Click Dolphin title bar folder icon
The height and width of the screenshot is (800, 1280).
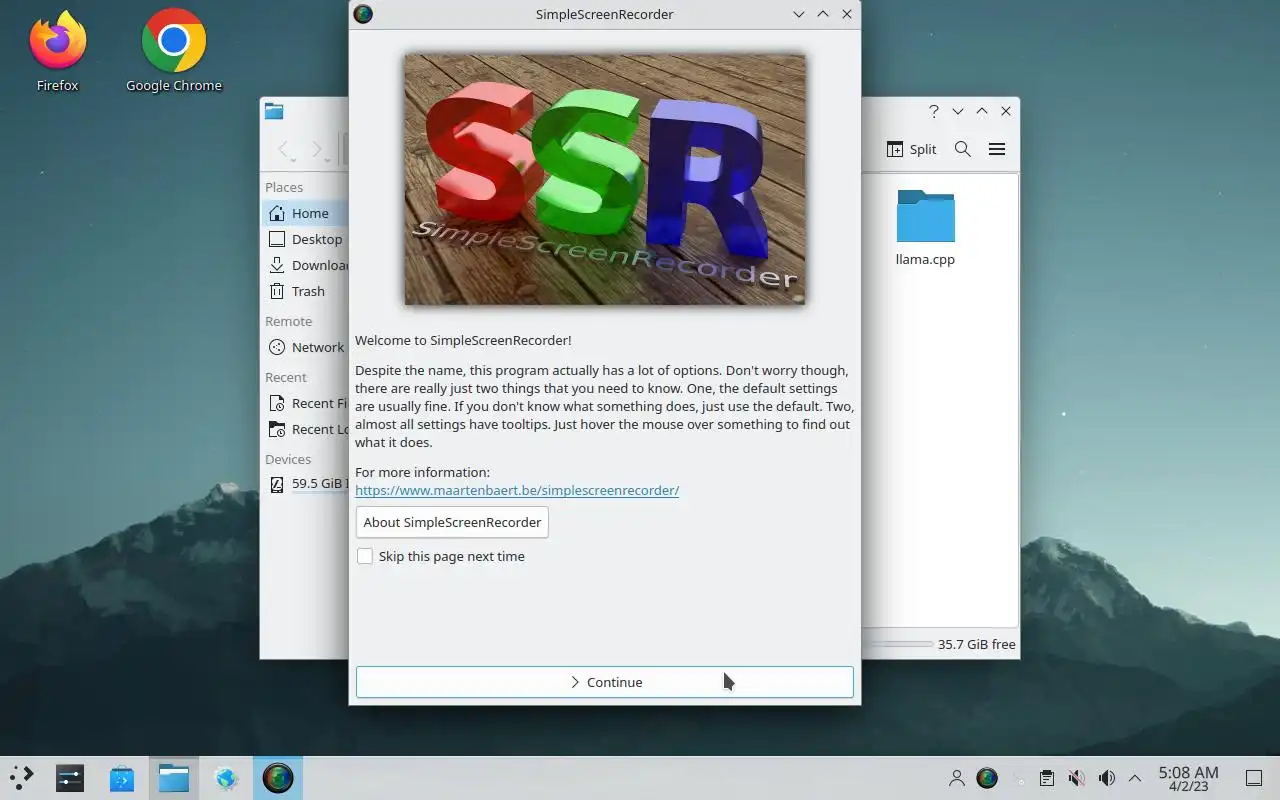pyautogui.click(x=274, y=111)
